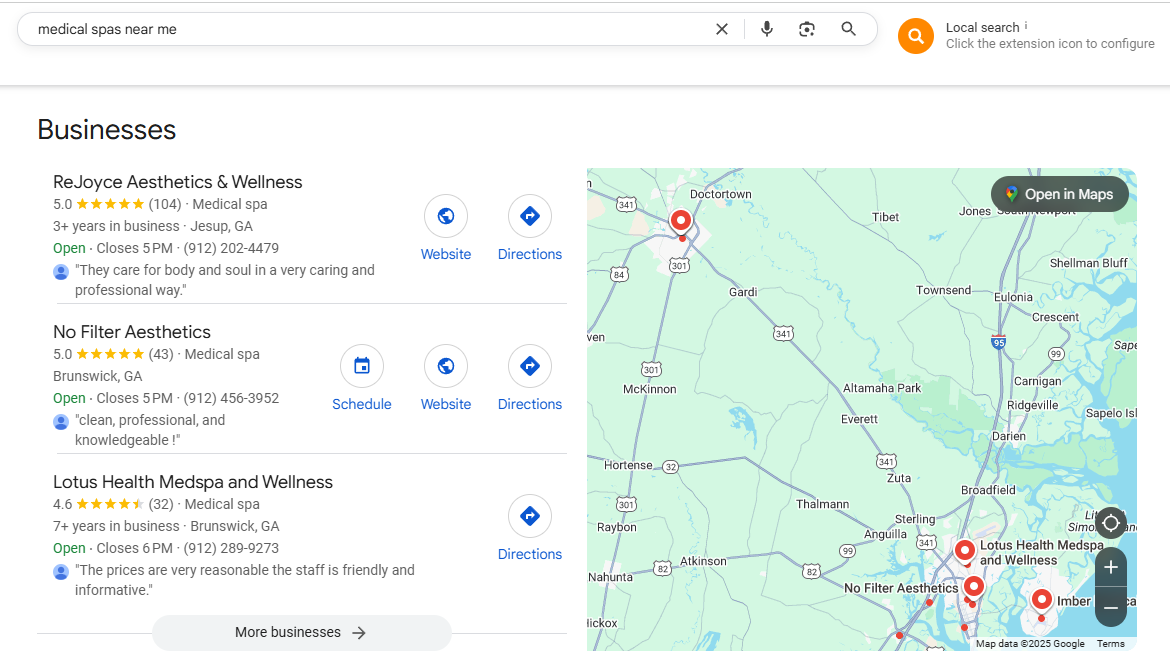Screen dimensions: 1170x667
Task: Open ReJoyce Aesthetics & Wellness listing
Action: [177, 182]
